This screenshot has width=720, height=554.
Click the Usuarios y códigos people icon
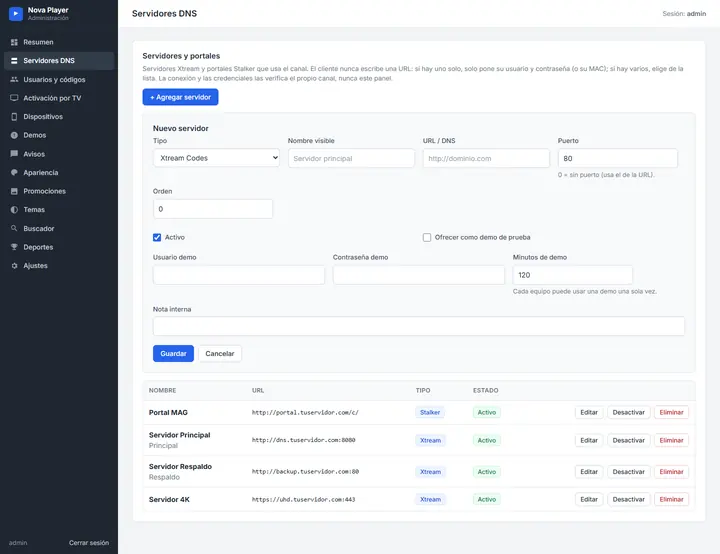[14, 79]
